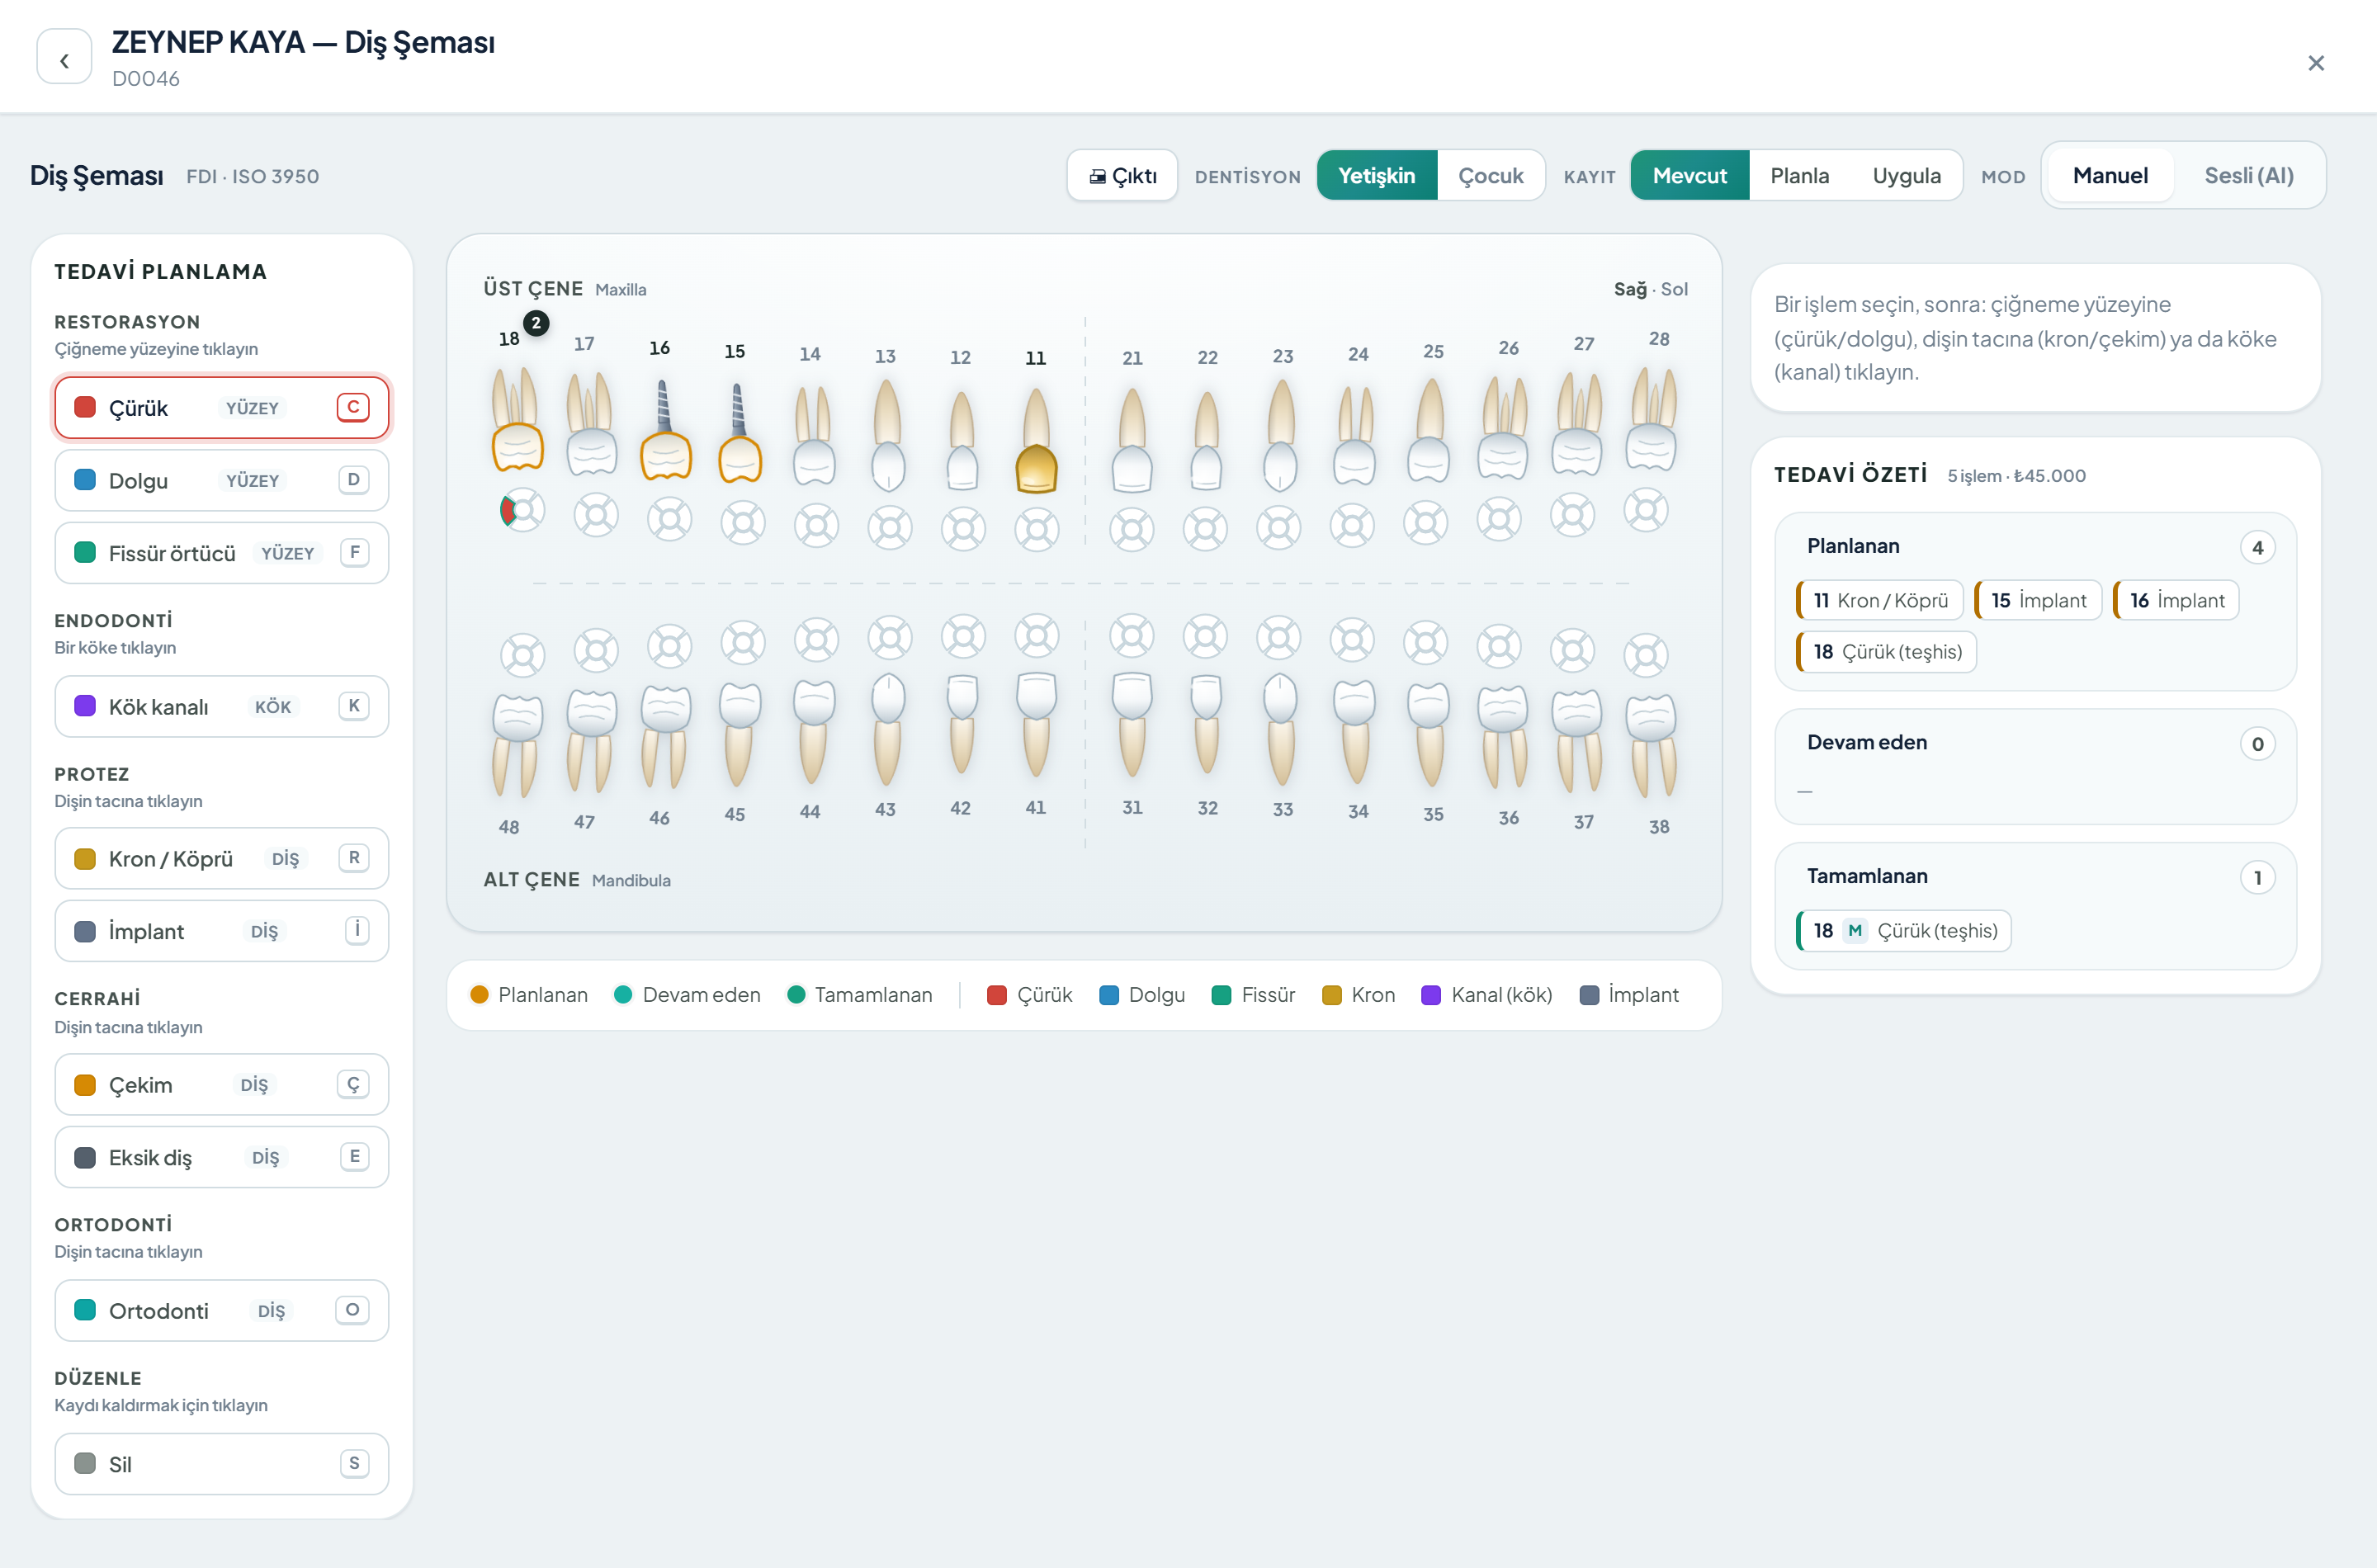Enable Sesli (AI) mode

(x=2248, y=176)
